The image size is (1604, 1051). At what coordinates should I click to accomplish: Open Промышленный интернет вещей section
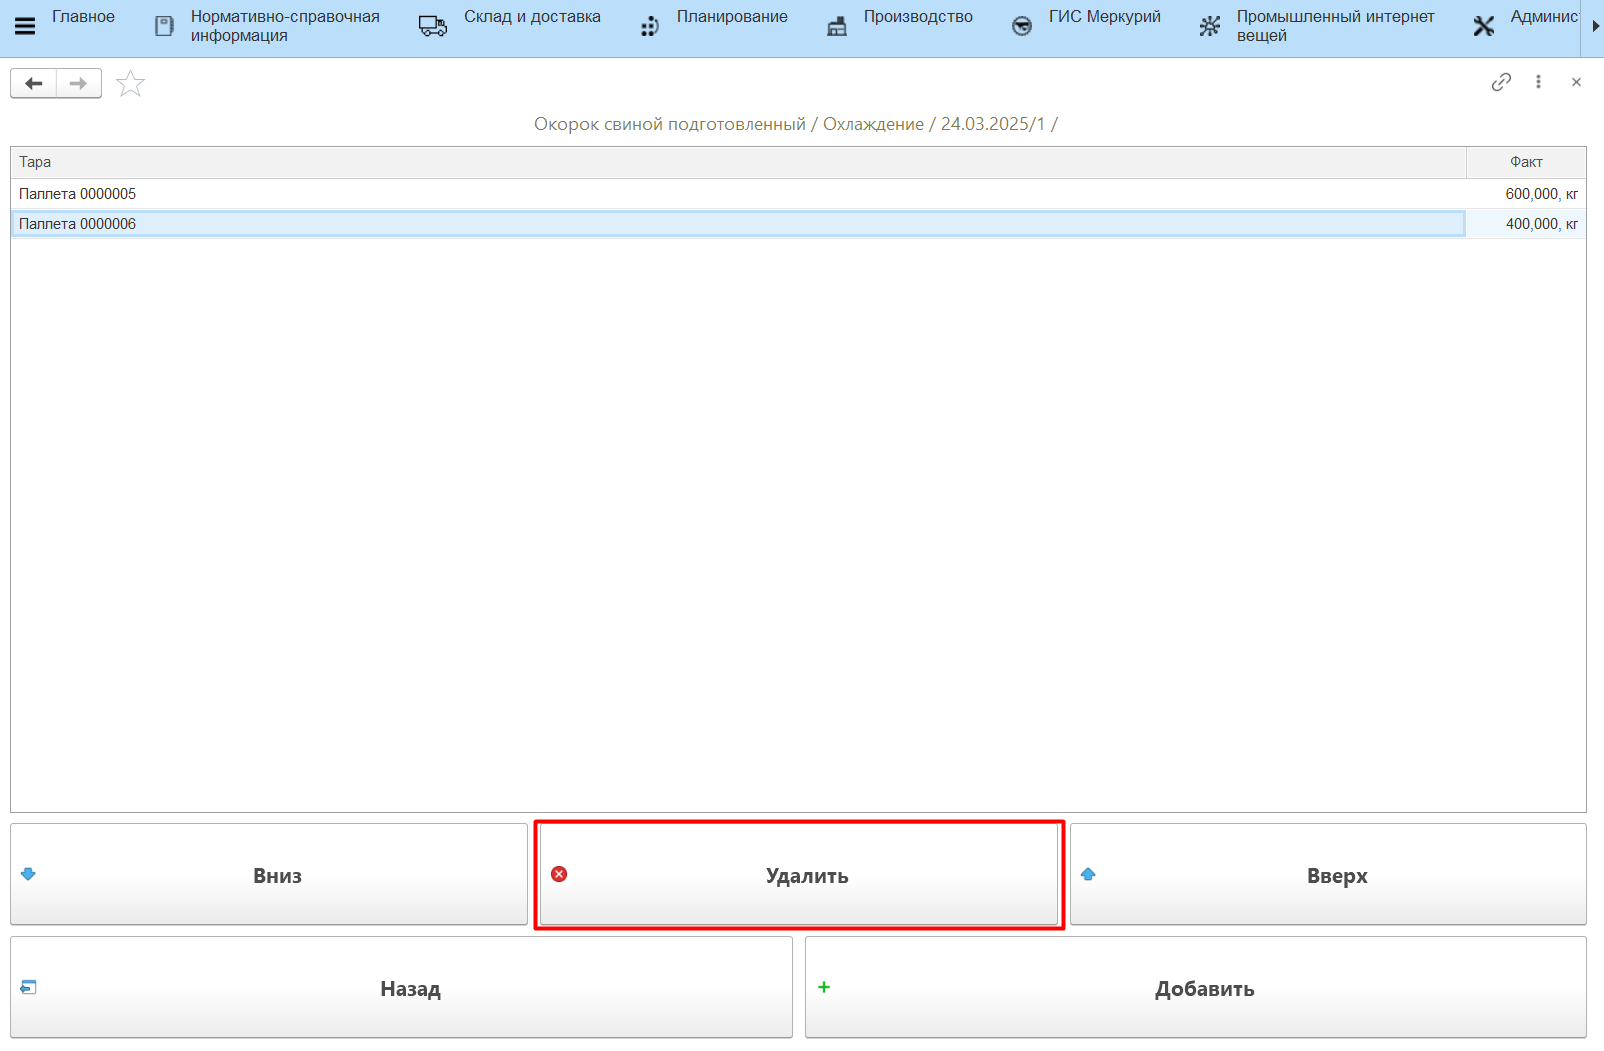pyautogui.click(x=1335, y=26)
